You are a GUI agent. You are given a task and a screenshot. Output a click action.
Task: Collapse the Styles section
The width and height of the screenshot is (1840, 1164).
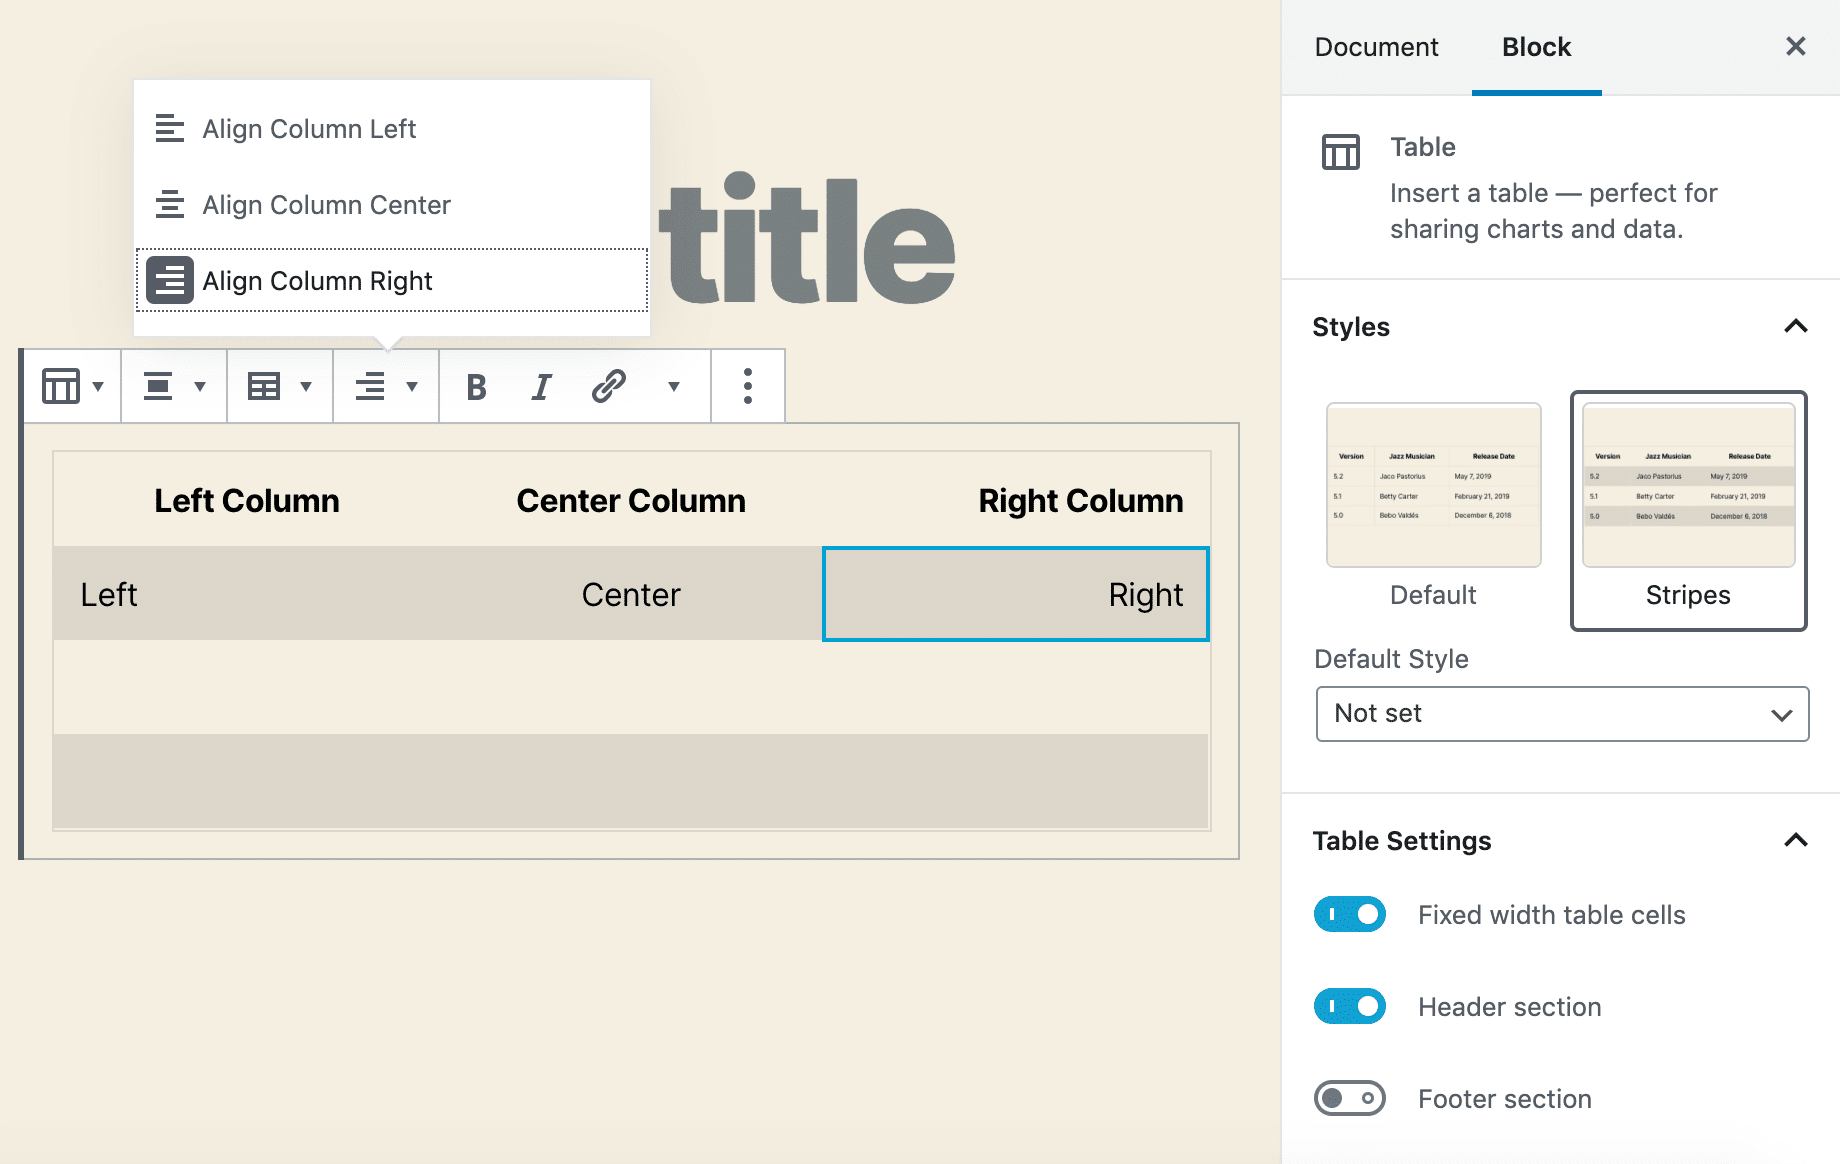click(x=1796, y=326)
